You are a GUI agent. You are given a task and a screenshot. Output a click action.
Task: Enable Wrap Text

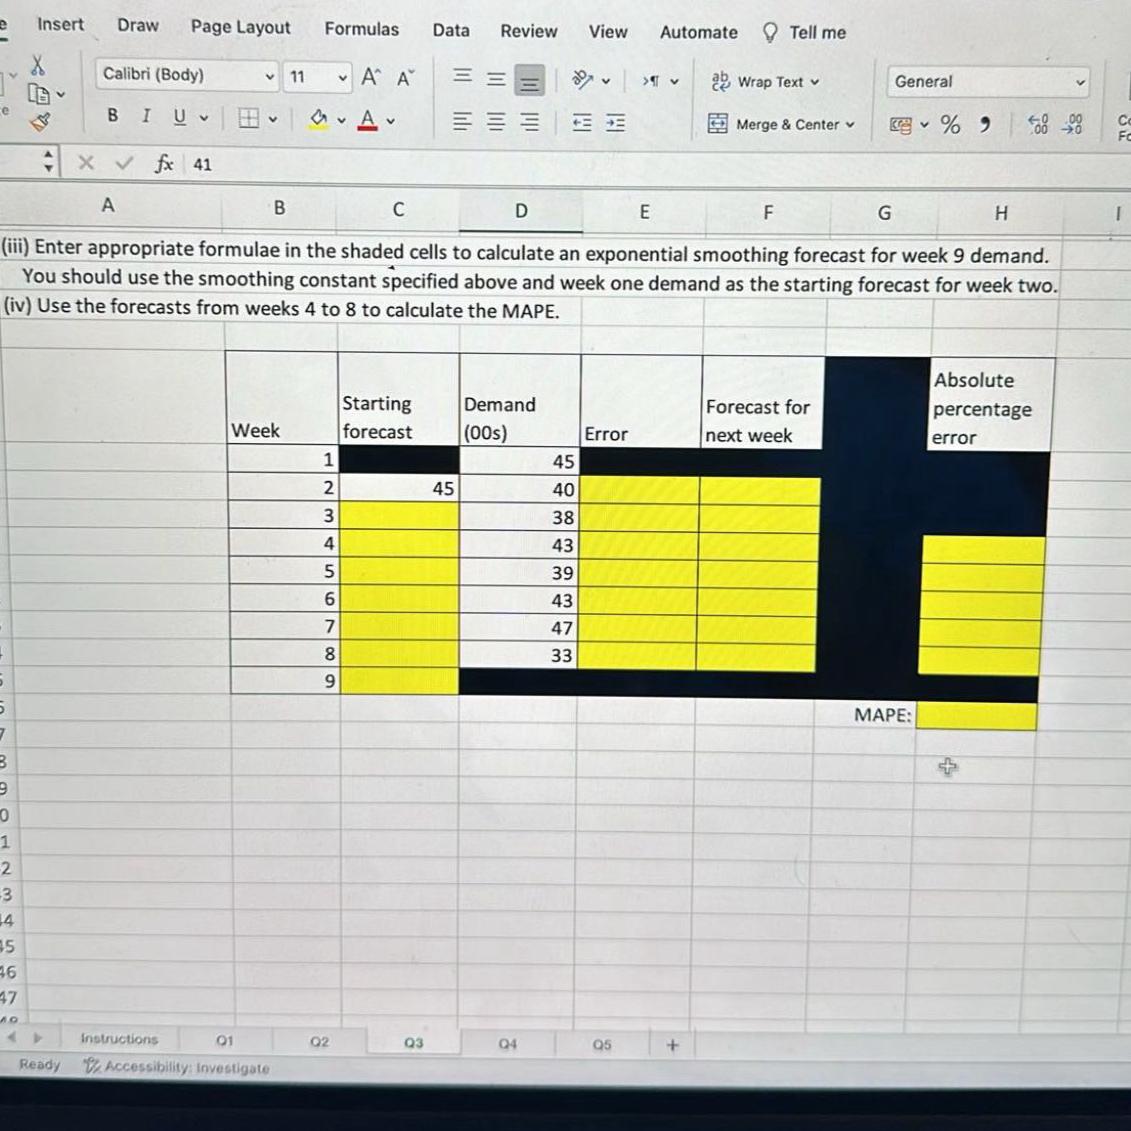(764, 82)
